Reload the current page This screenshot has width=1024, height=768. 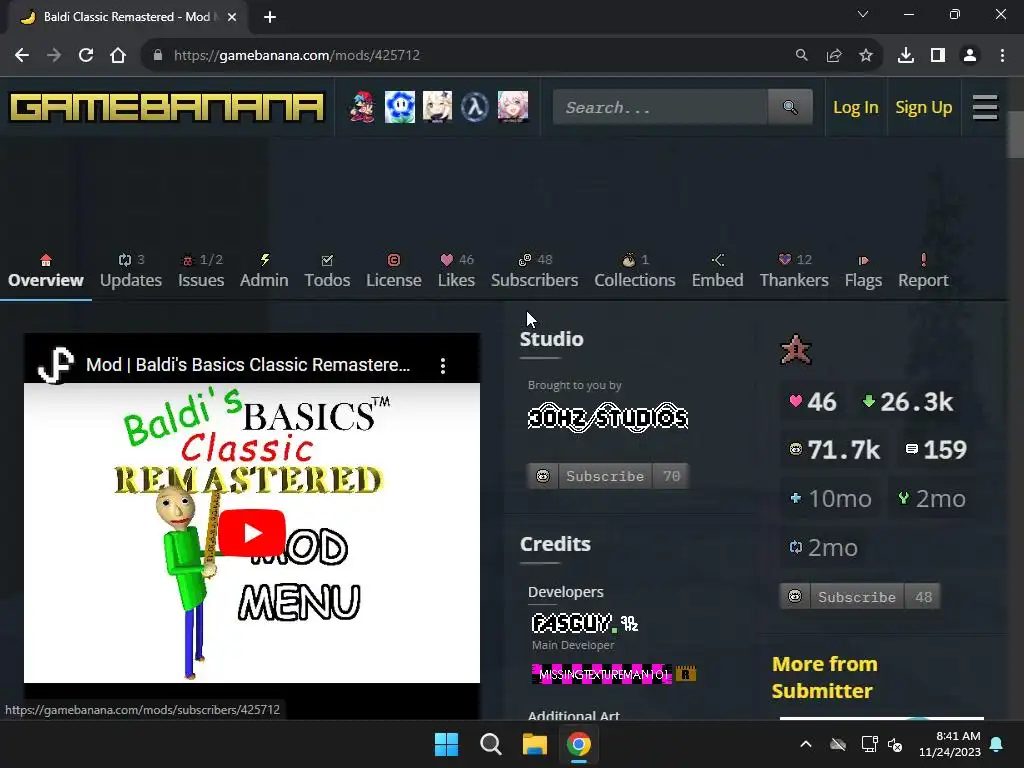pos(86,56)
